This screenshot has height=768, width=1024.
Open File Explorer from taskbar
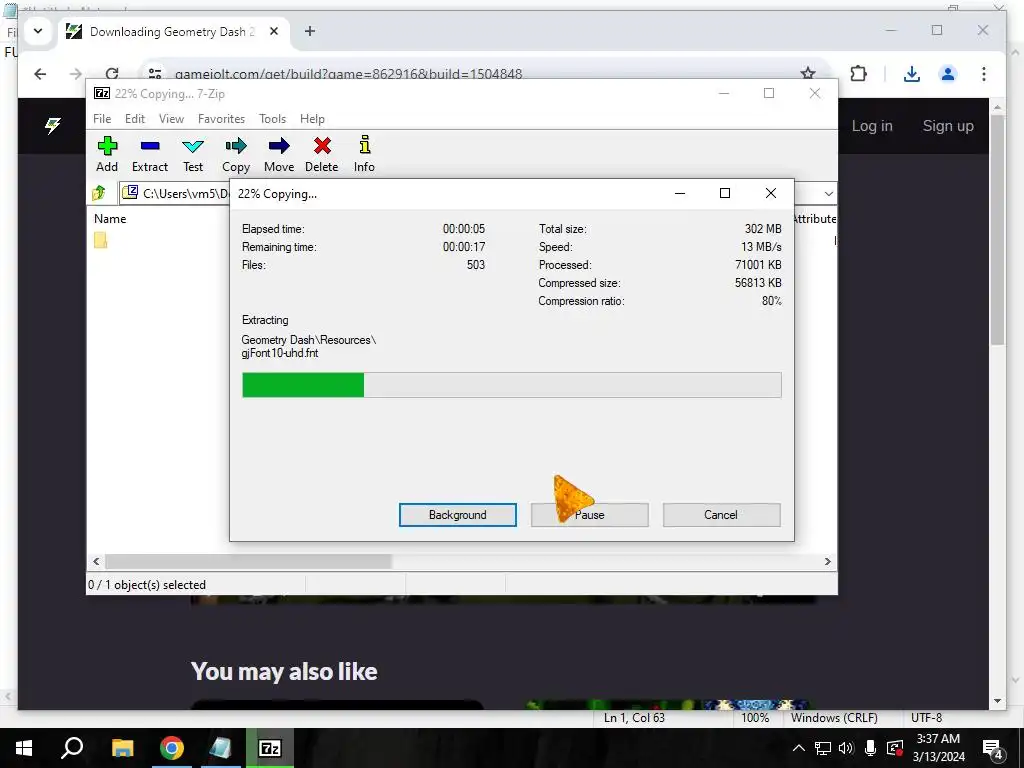[122, 748]
